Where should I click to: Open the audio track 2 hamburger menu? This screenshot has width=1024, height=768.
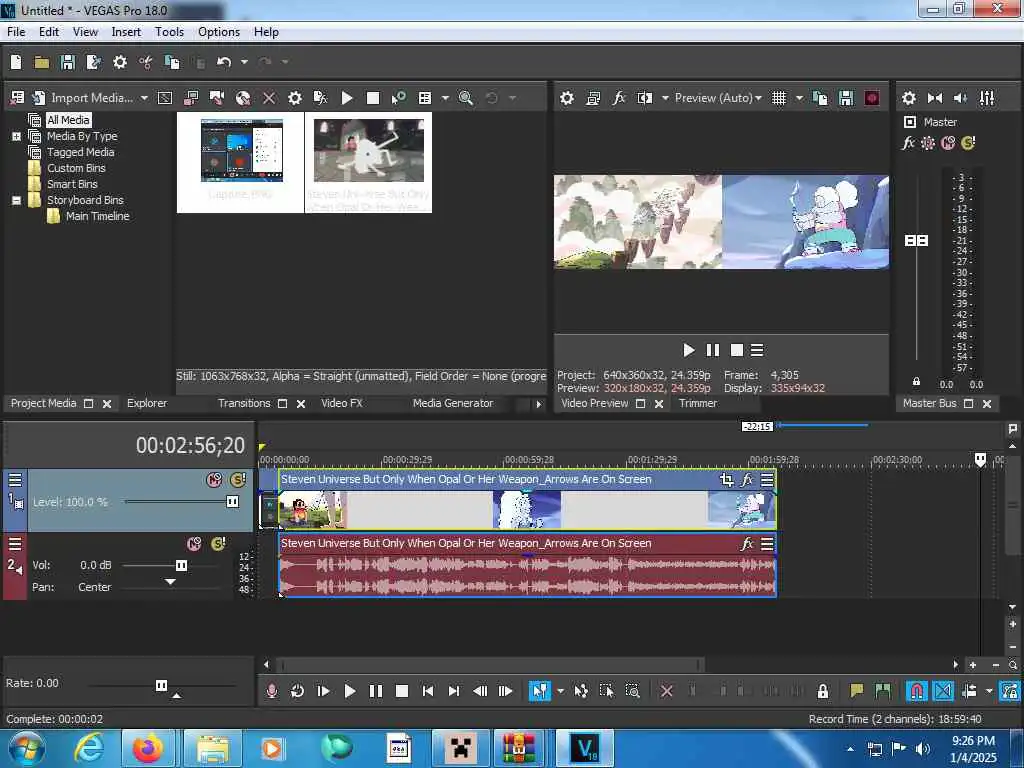click(x=15, y=544)
